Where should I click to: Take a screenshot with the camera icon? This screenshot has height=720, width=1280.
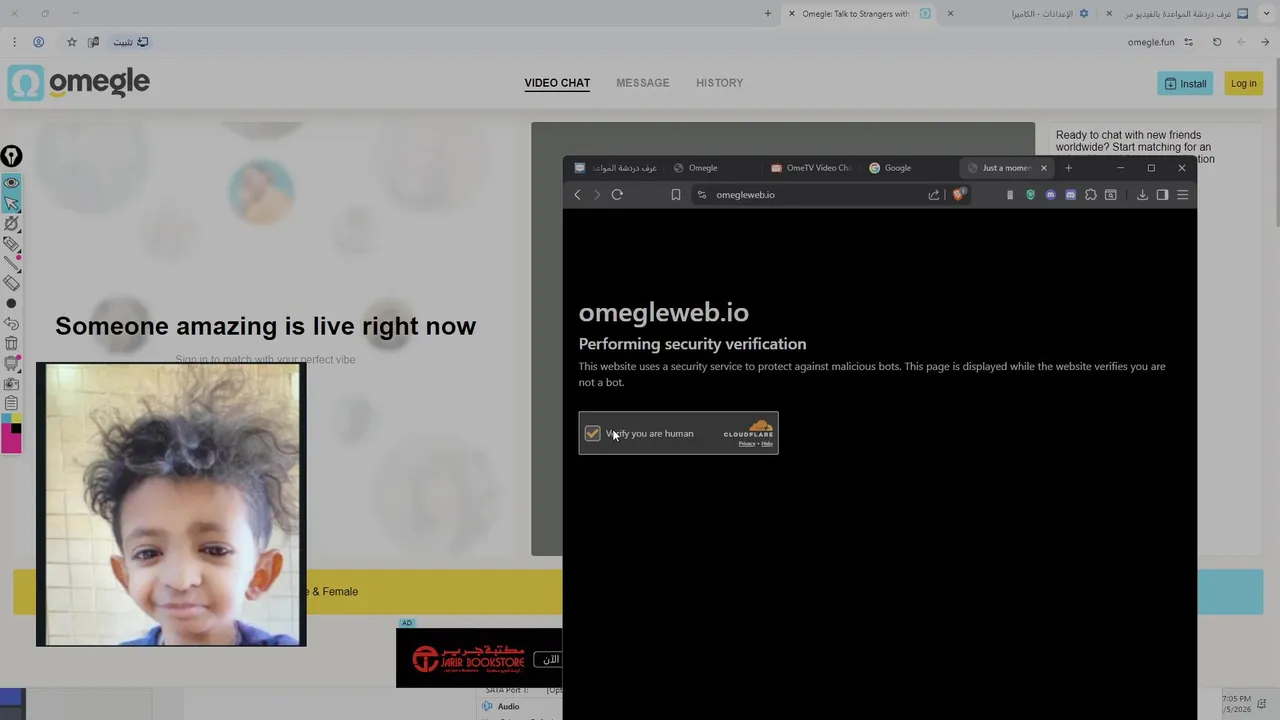[x=11, y=383]
